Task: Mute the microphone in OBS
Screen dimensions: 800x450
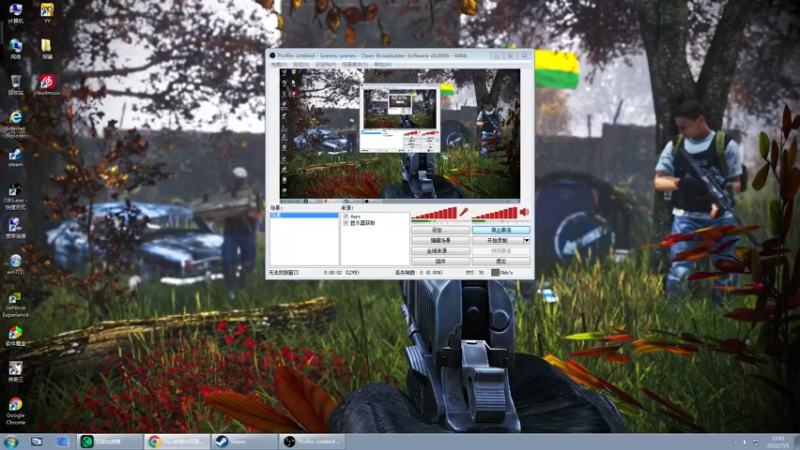Action: click(464, 212)
